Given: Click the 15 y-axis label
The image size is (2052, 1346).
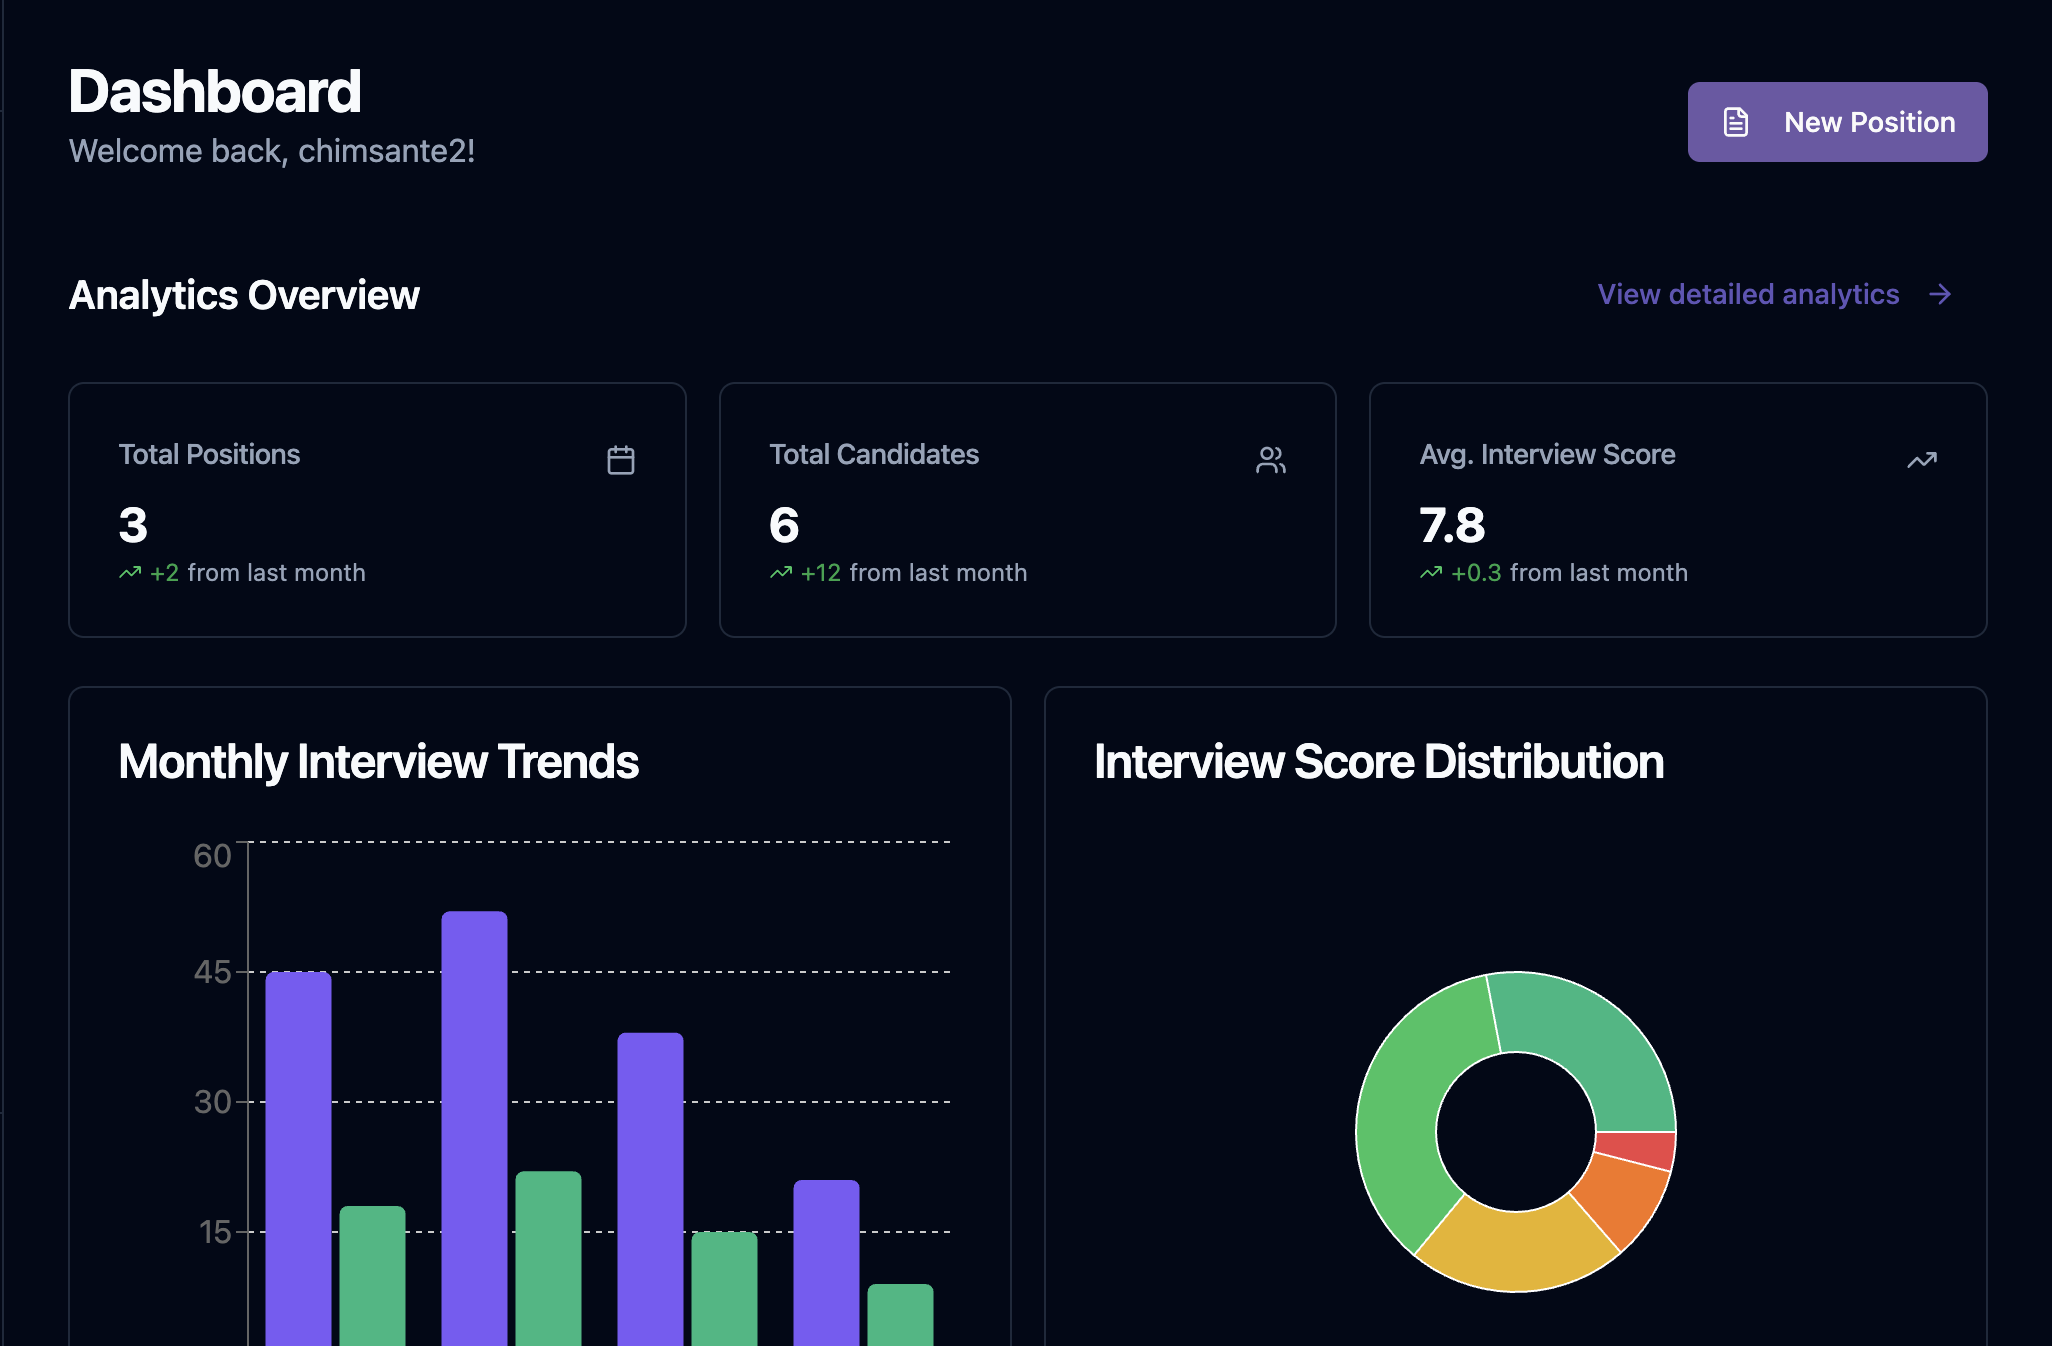Looking at the screenshot, I should [x=215, y=1232].
